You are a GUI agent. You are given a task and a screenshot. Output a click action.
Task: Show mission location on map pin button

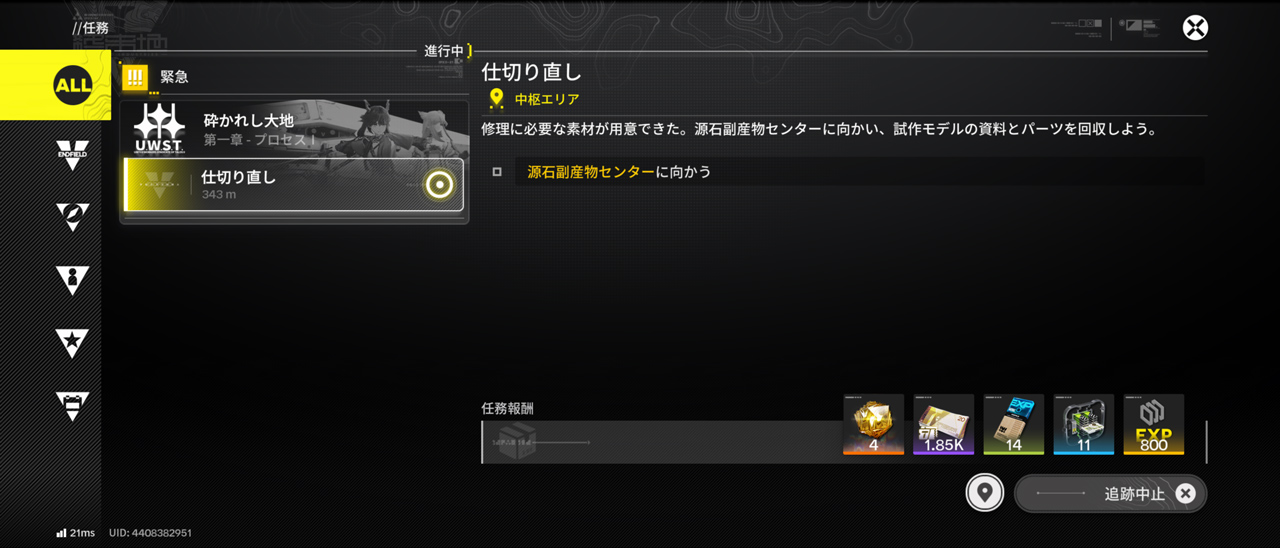[x=985, y=493]
